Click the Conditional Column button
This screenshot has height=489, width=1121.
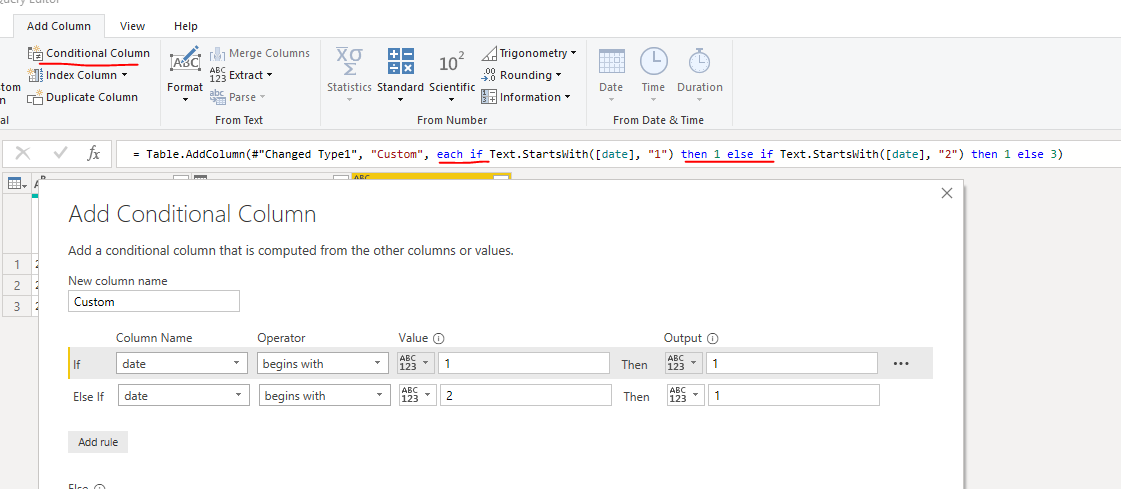click(x=89, y=53)
